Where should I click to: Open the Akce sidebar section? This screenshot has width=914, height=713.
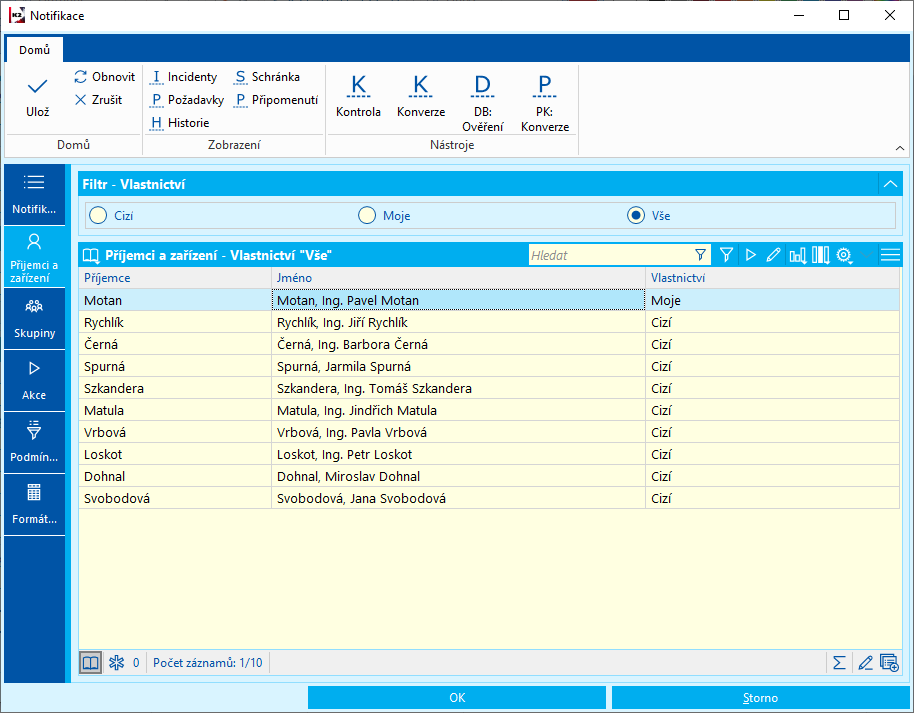(35, 379)
